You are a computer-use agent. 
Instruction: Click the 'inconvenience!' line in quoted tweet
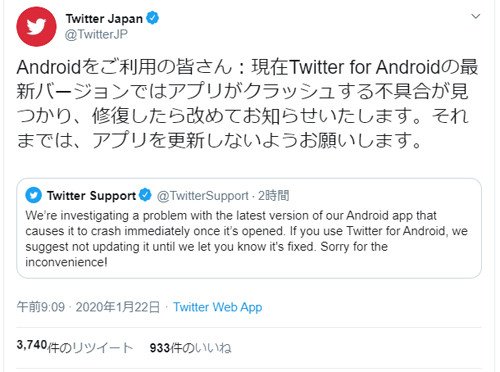(66, 262)
